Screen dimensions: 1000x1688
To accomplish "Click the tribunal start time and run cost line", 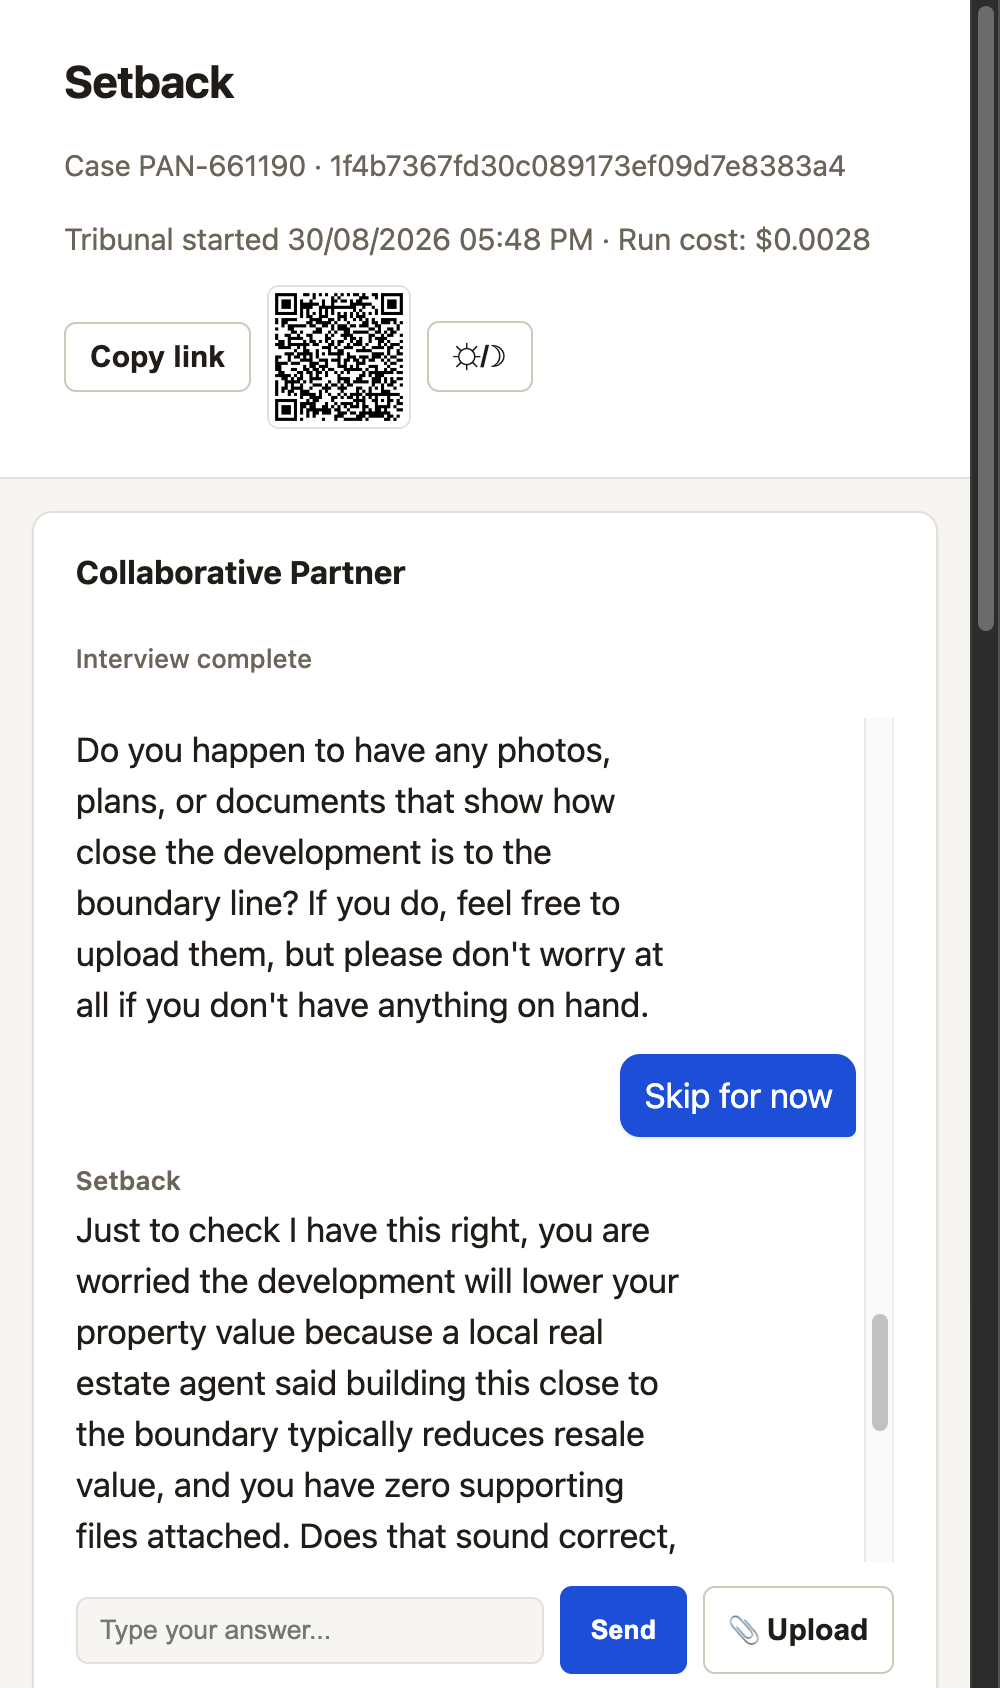I will (x=467, y=240).
